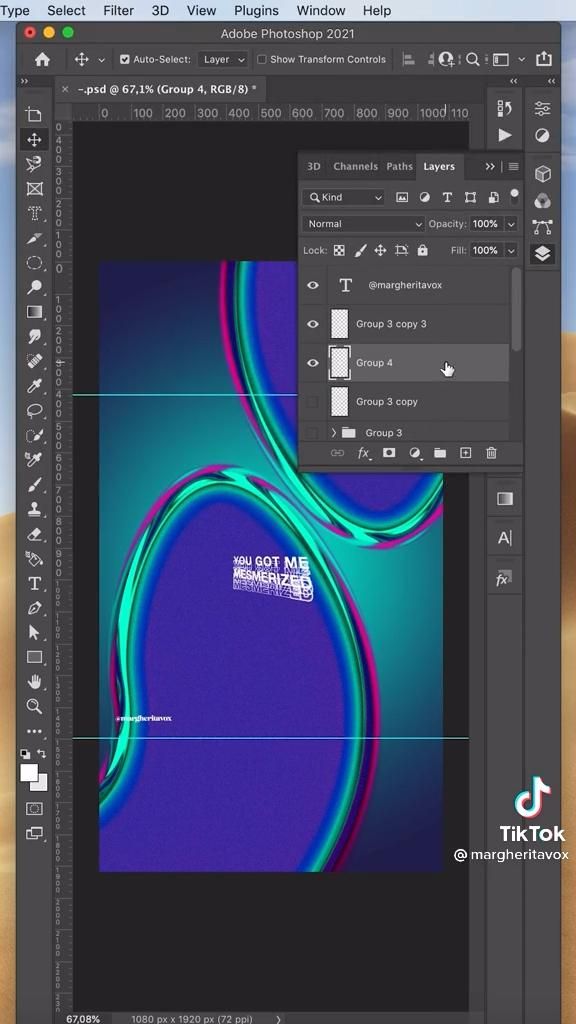Open the Filter menu
Screen dimensions: 576x1024
[118, 10]
